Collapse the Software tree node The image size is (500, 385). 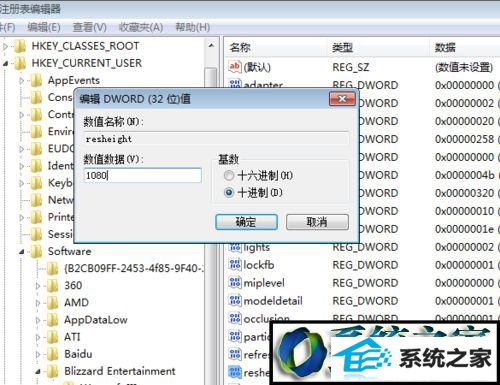tap(22, 252)
